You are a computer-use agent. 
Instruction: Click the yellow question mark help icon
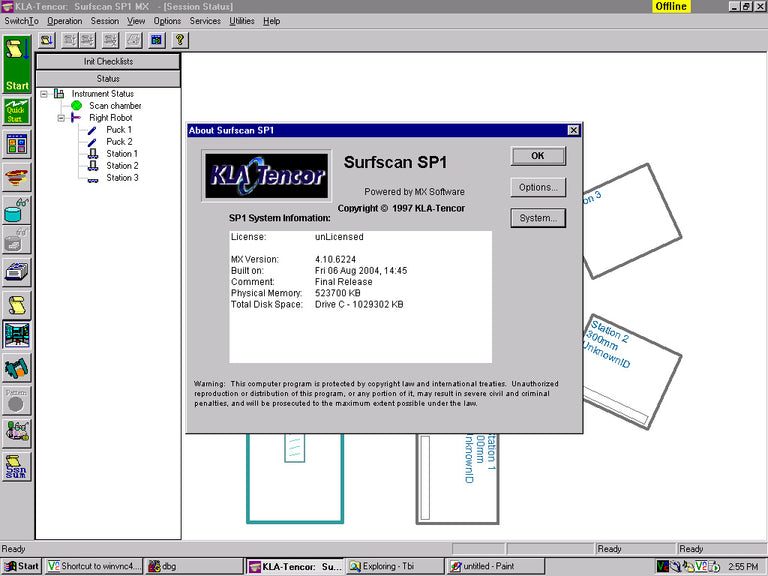(x=180, y=40)
